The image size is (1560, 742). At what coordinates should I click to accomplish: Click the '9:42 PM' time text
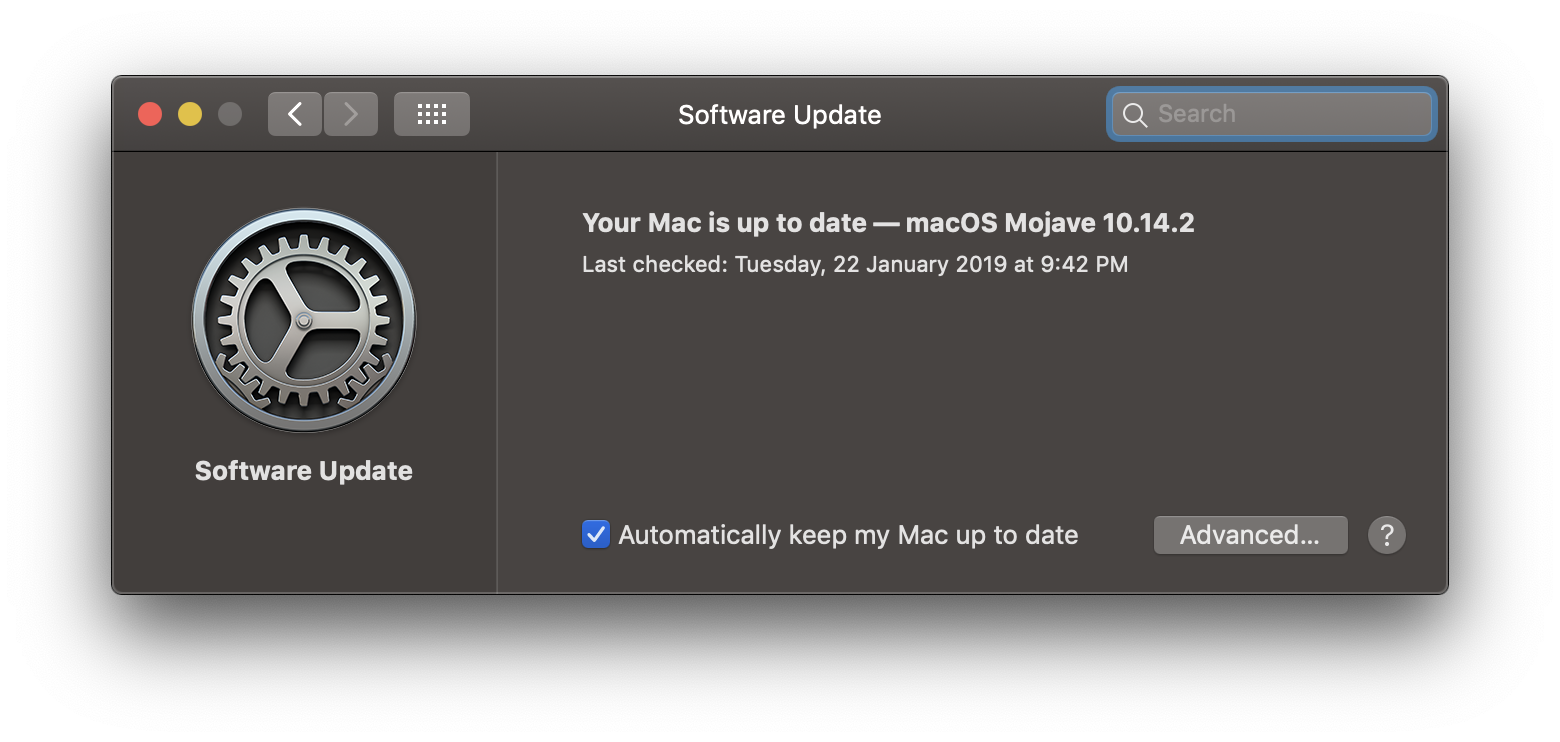[x=1083, y=265]
